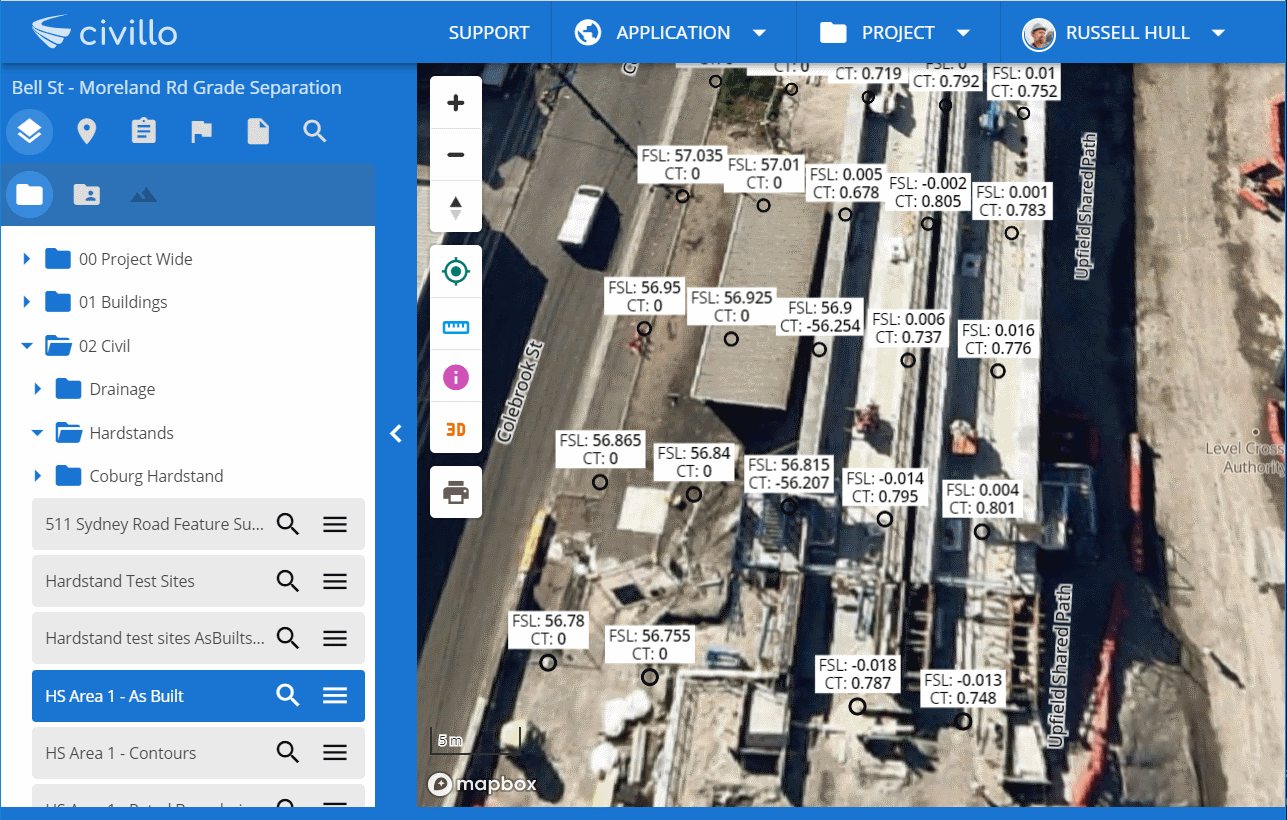Click survey point labeled FSL 56.865
Viewport: 1287px width, 820px height.
coord(600,482)
